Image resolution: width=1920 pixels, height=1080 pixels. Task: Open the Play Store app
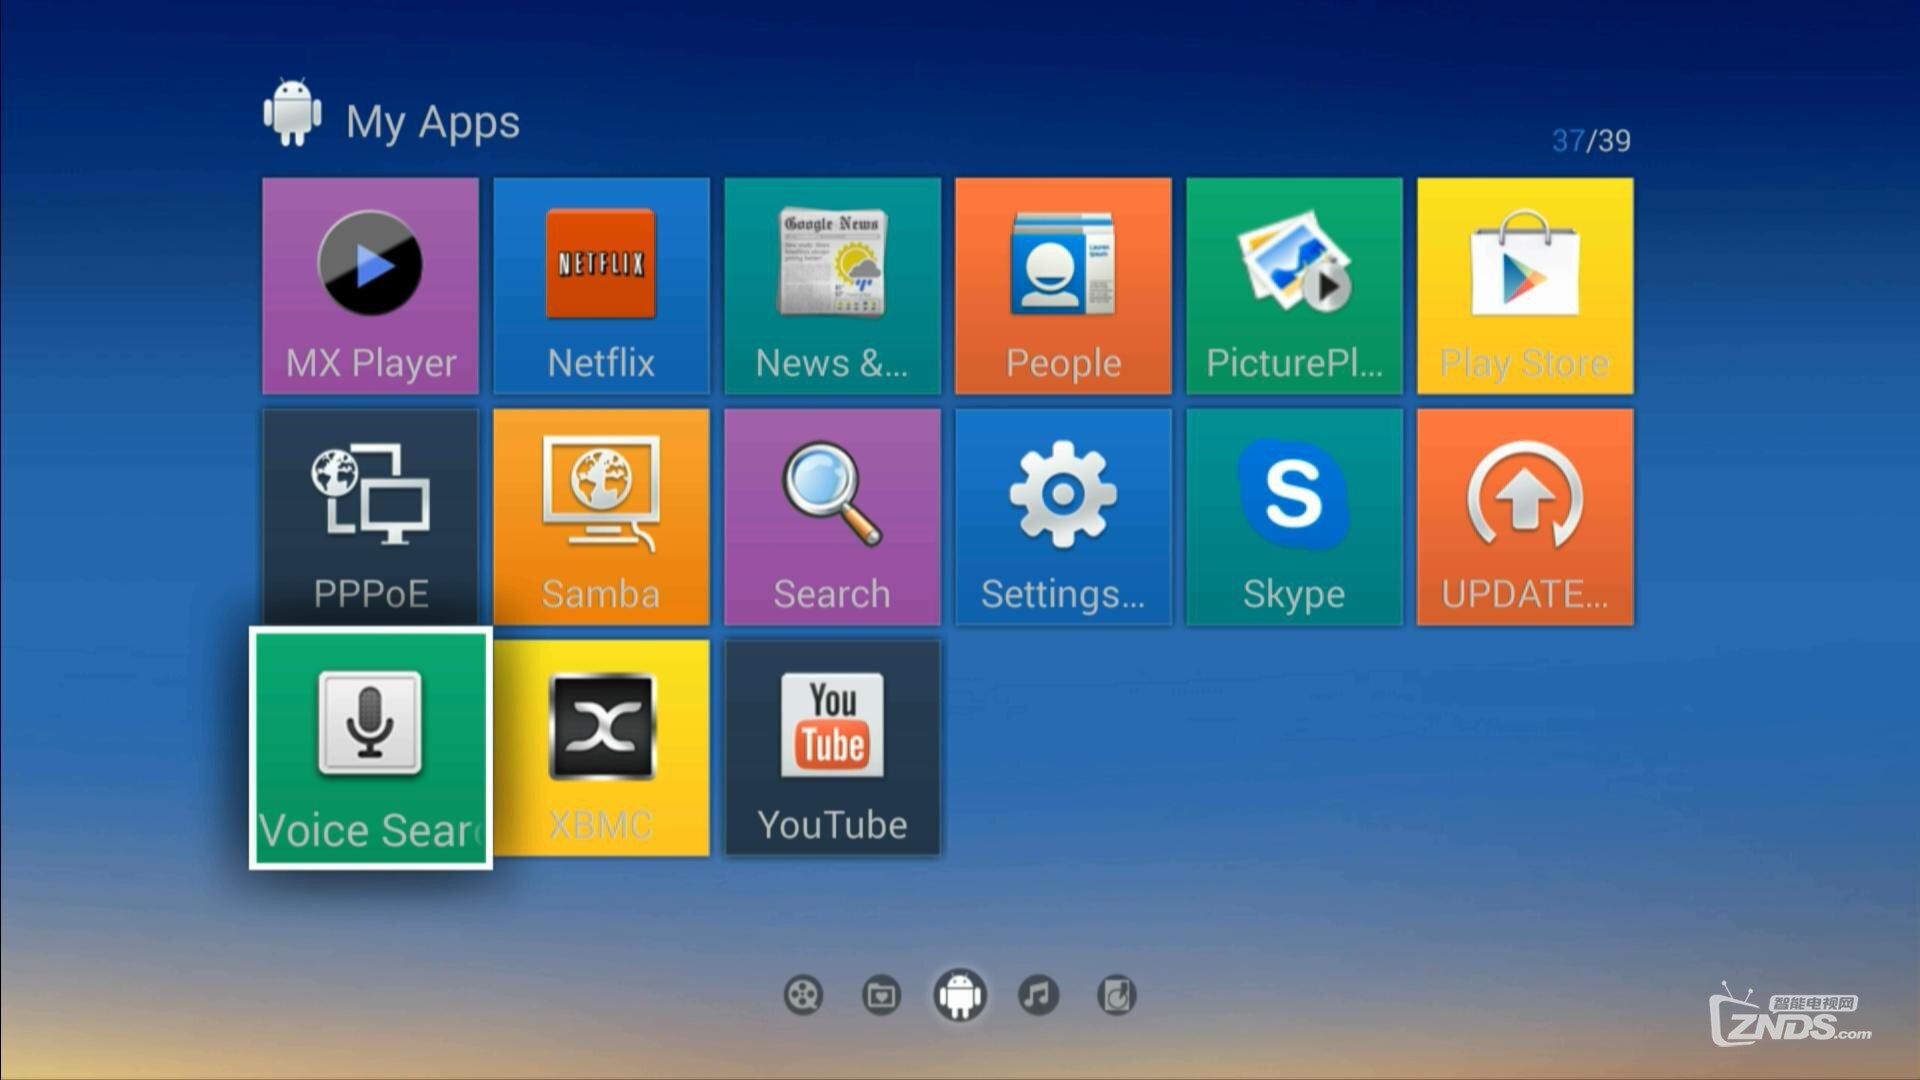[x=1525, y=286]
